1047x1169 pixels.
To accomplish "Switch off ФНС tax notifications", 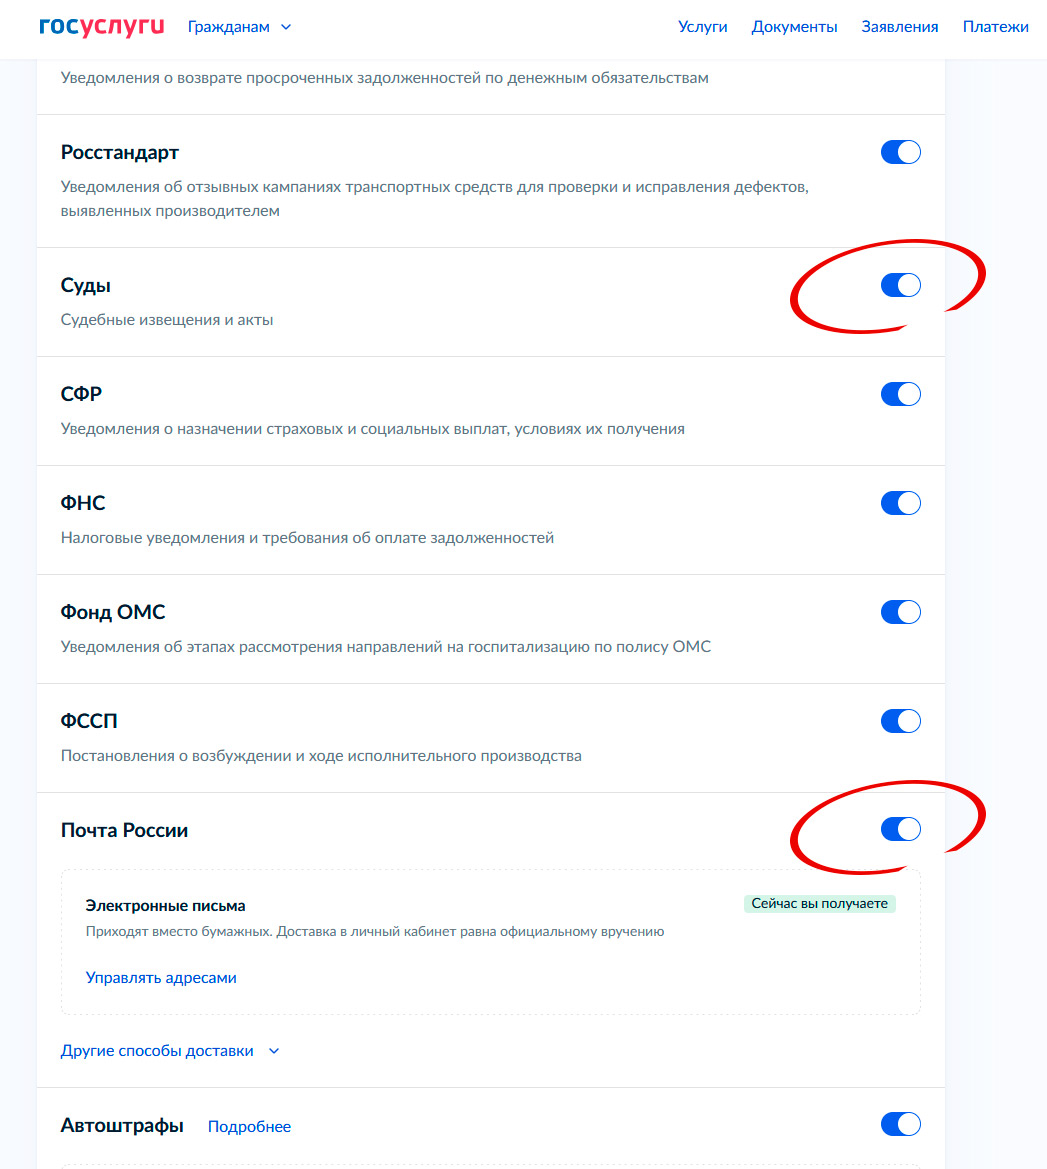I will point(900,503).
